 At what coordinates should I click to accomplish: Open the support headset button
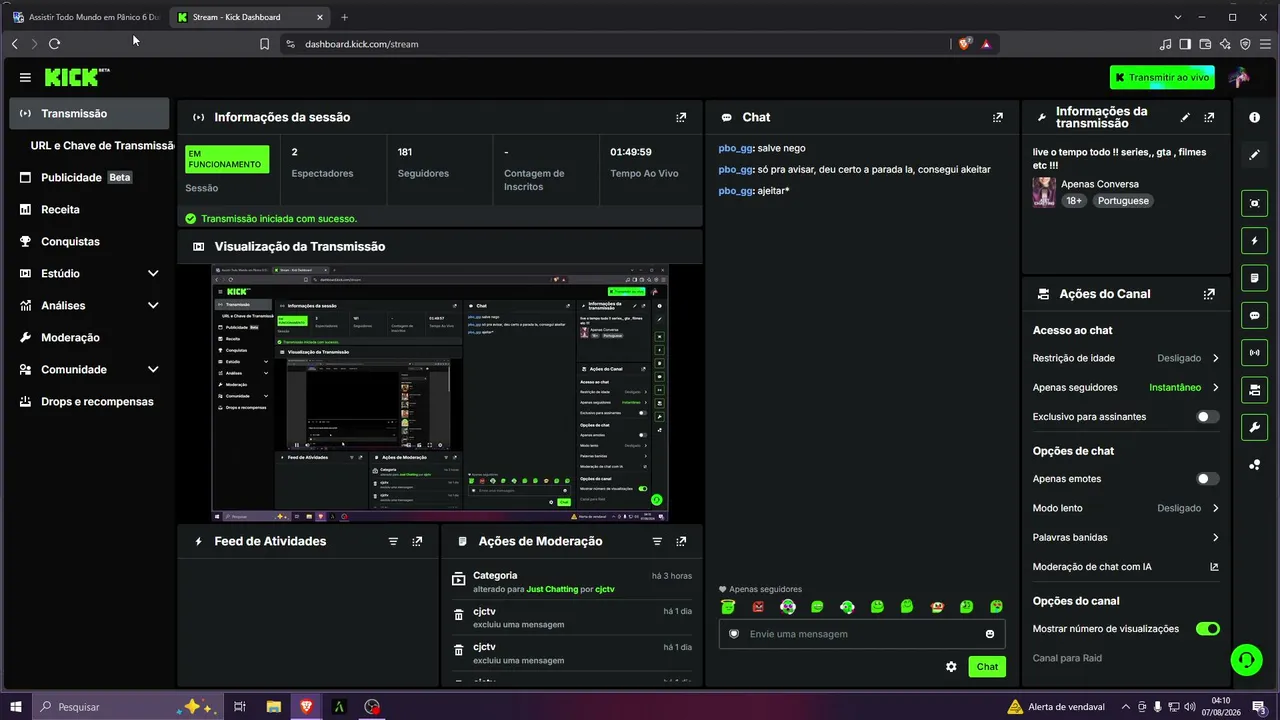click(x=1246, y=659)
